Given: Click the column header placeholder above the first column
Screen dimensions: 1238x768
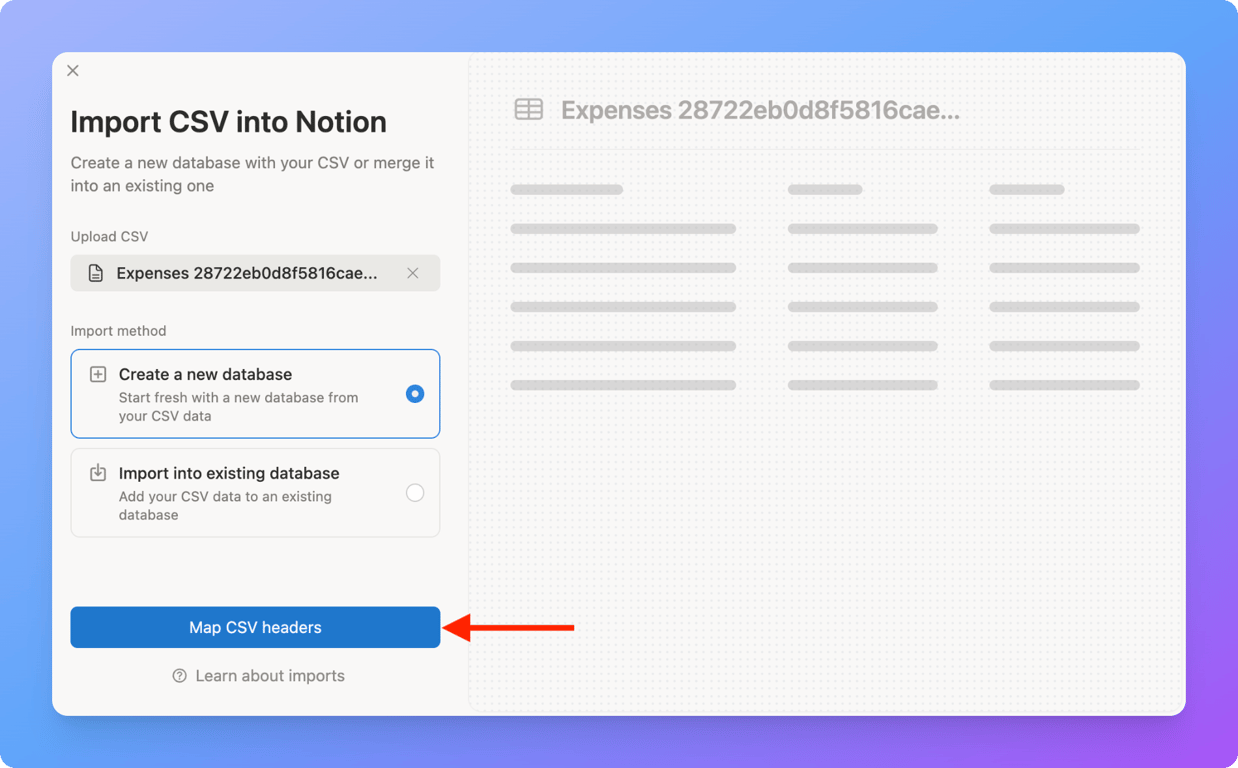Looking at the screenshot, I should point(566,189).
